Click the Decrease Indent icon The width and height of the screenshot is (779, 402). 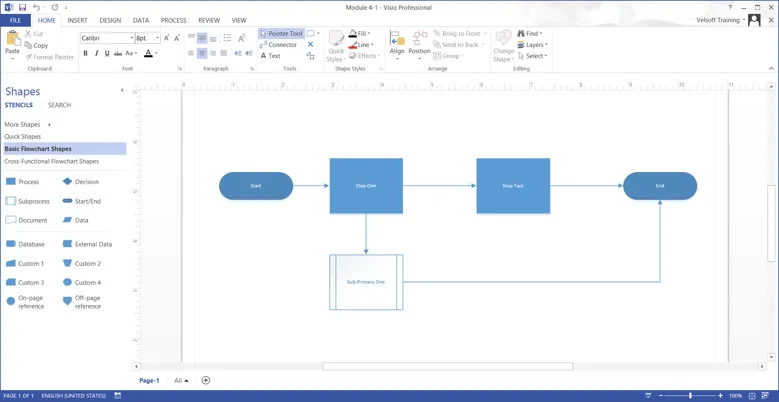(x=238, y=53)
